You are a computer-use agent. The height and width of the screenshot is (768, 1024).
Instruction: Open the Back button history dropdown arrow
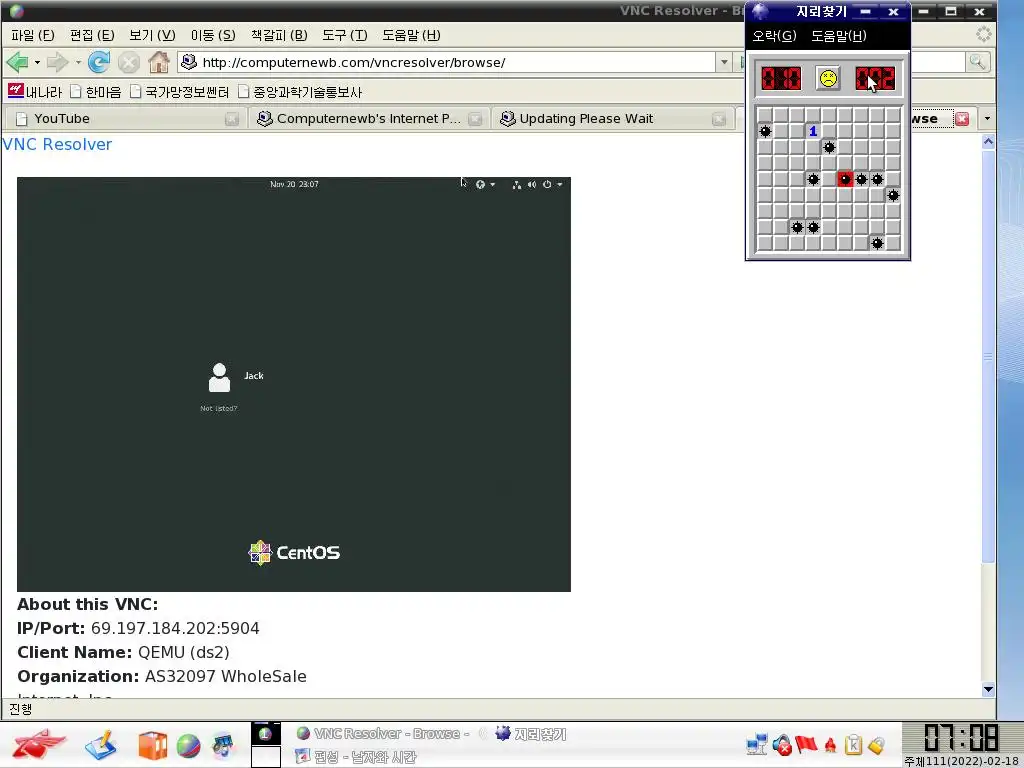pyautogui.click(x=37, y=63)
